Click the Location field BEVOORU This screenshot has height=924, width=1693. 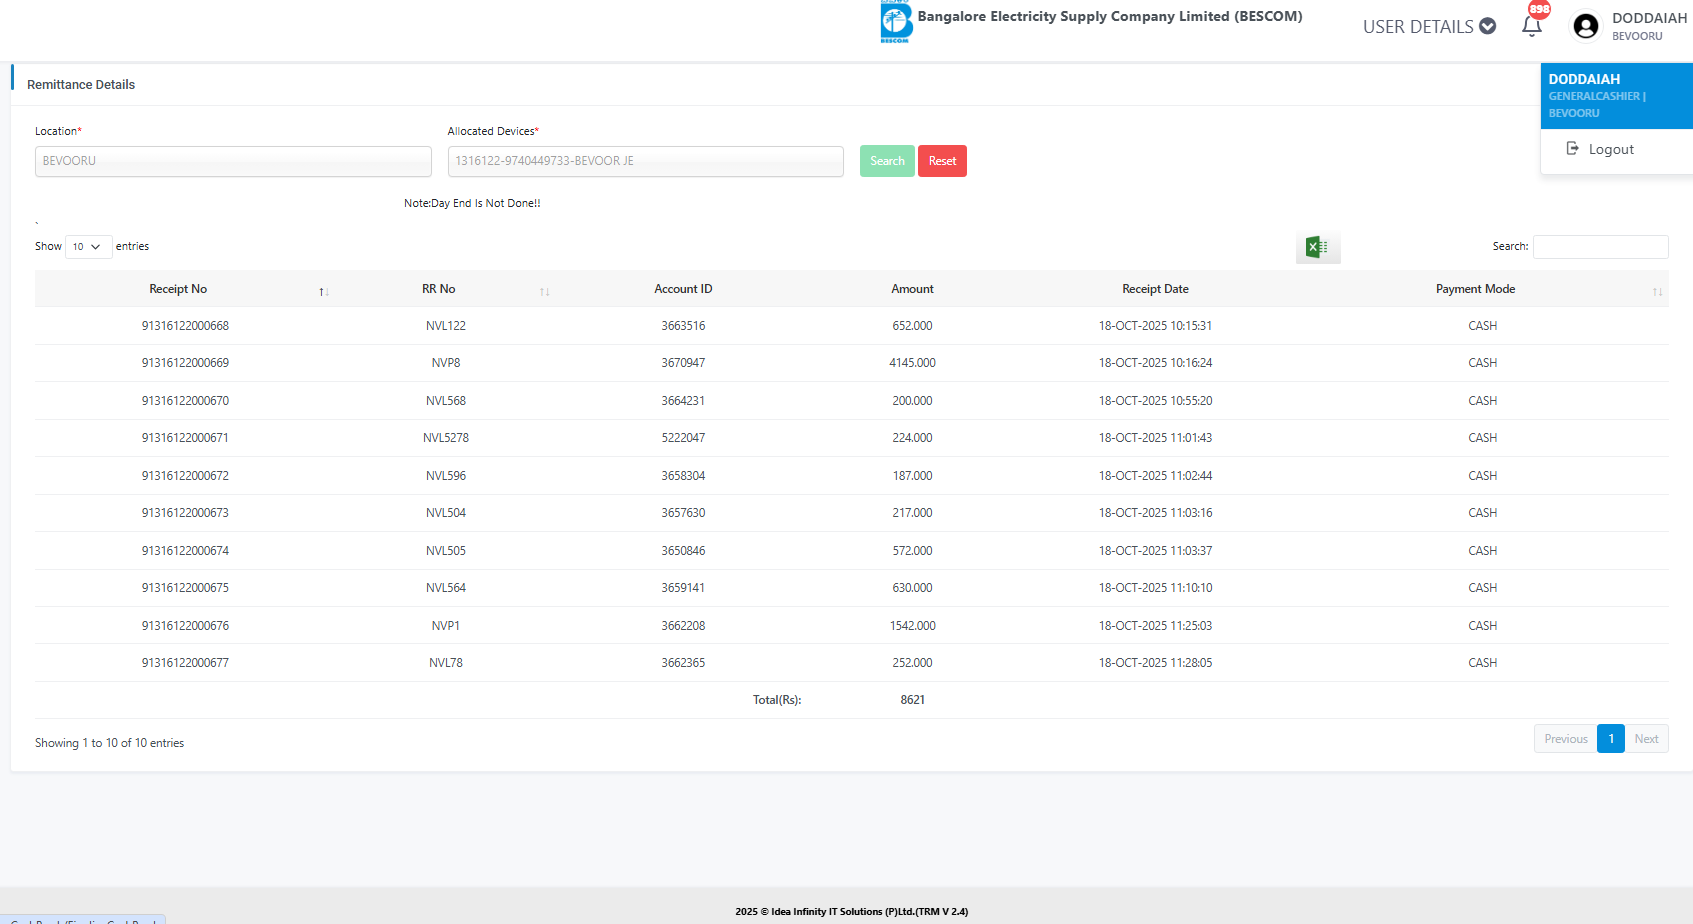pos(233,161)
